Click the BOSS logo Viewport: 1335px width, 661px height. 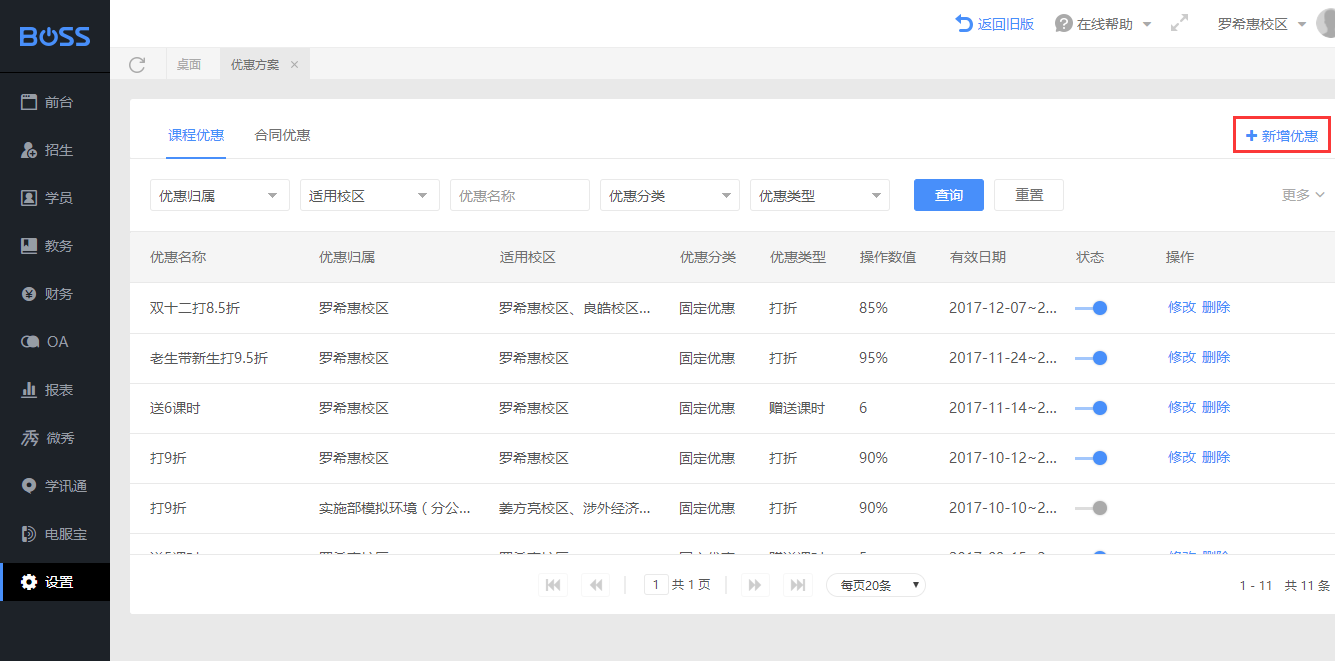(x=55, y=37)
